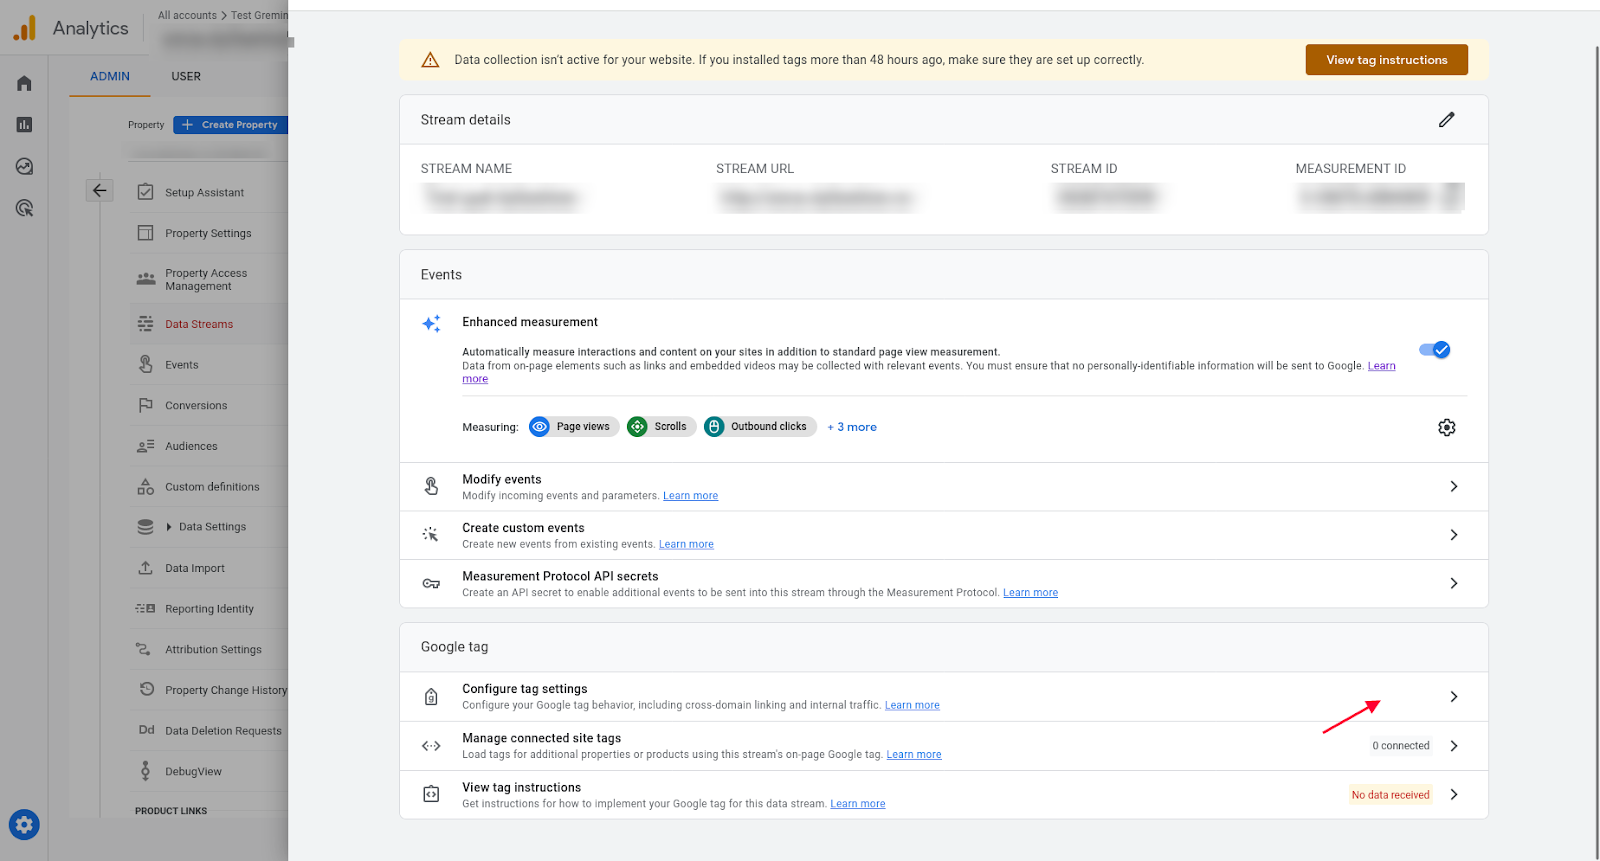The image size is (1600, 861).
Task: Expand the Modify events row chevron
Action: click(1454, 486)
